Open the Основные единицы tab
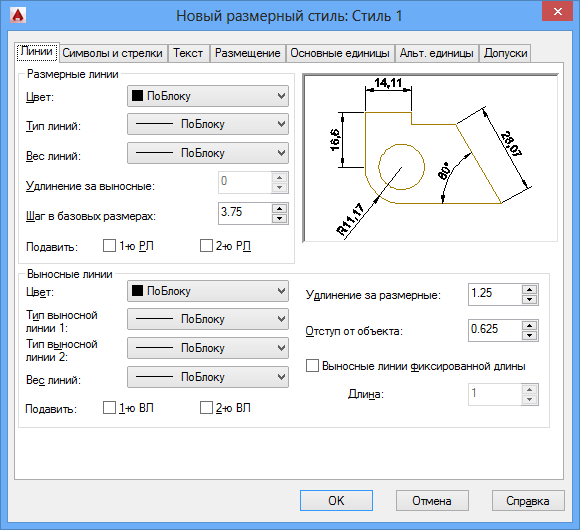Image resolution: width=580 pixels, height=530 pixels. pyautogui.click(x=340, y=53)
